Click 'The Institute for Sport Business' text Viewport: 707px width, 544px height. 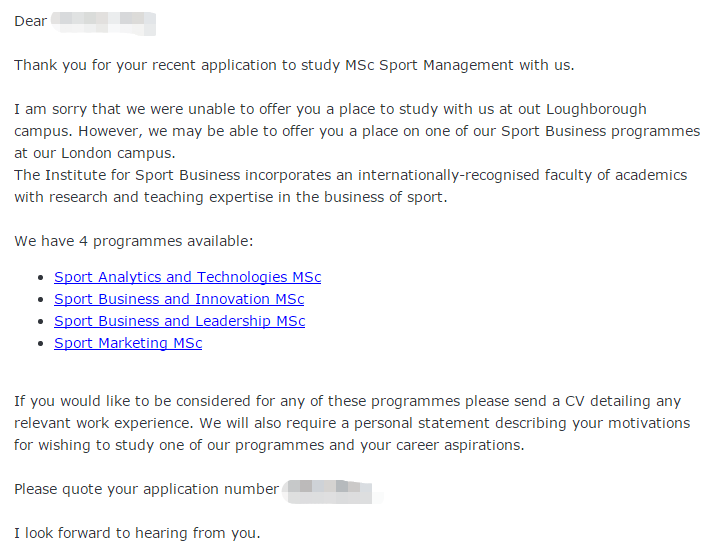coord(127,175)
